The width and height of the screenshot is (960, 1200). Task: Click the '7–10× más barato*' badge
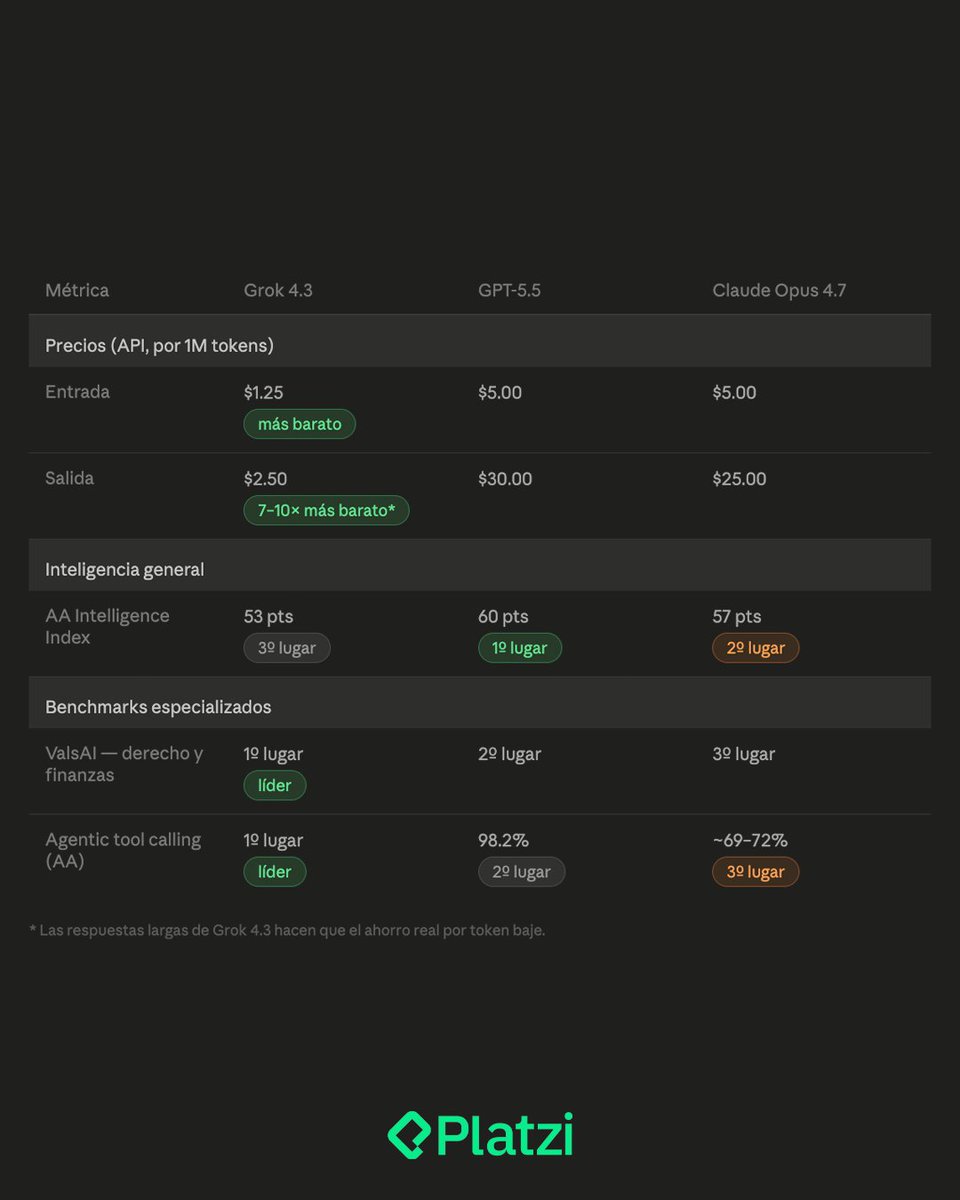point(326,510)
